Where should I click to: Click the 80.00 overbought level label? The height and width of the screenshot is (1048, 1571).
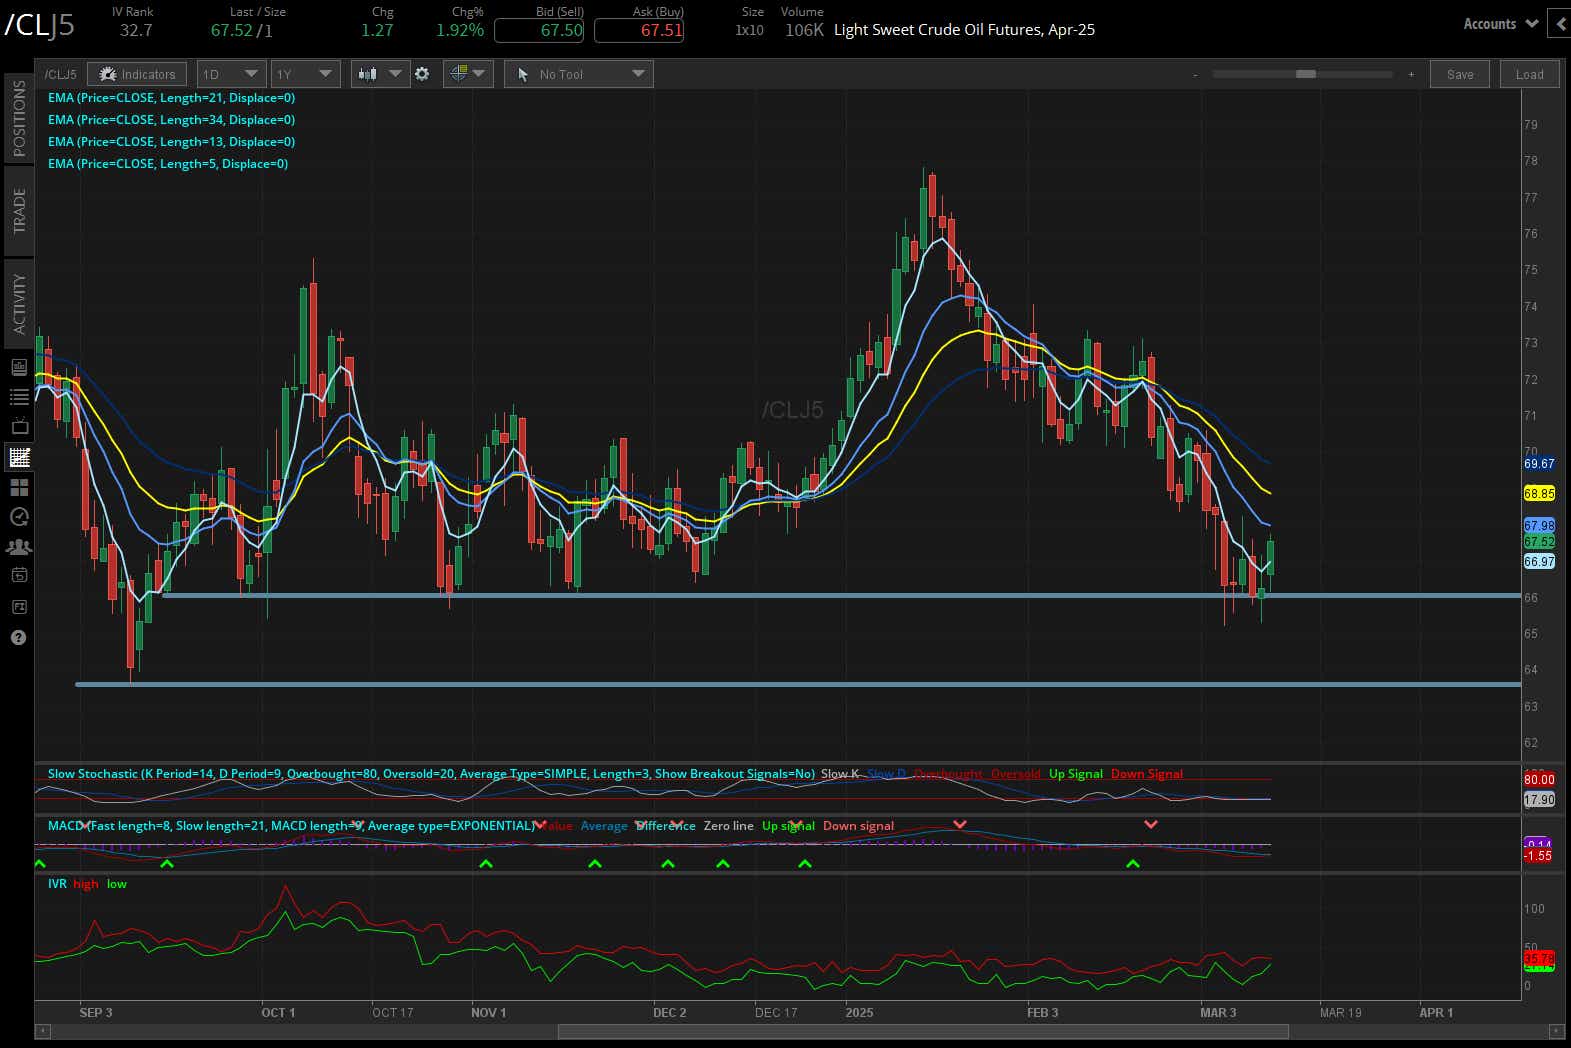(x=1539, y=780)
